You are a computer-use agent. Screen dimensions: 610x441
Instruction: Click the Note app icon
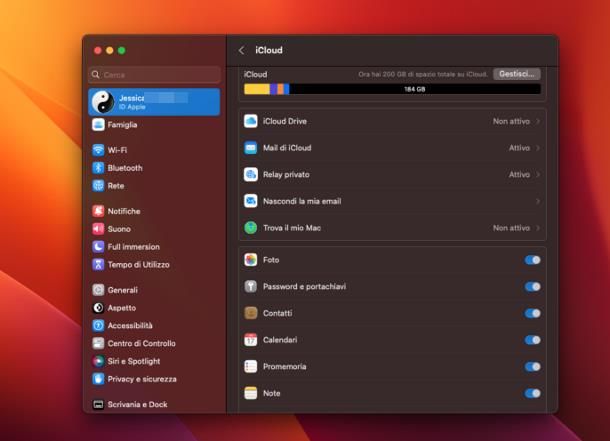(x=251, y=393)
